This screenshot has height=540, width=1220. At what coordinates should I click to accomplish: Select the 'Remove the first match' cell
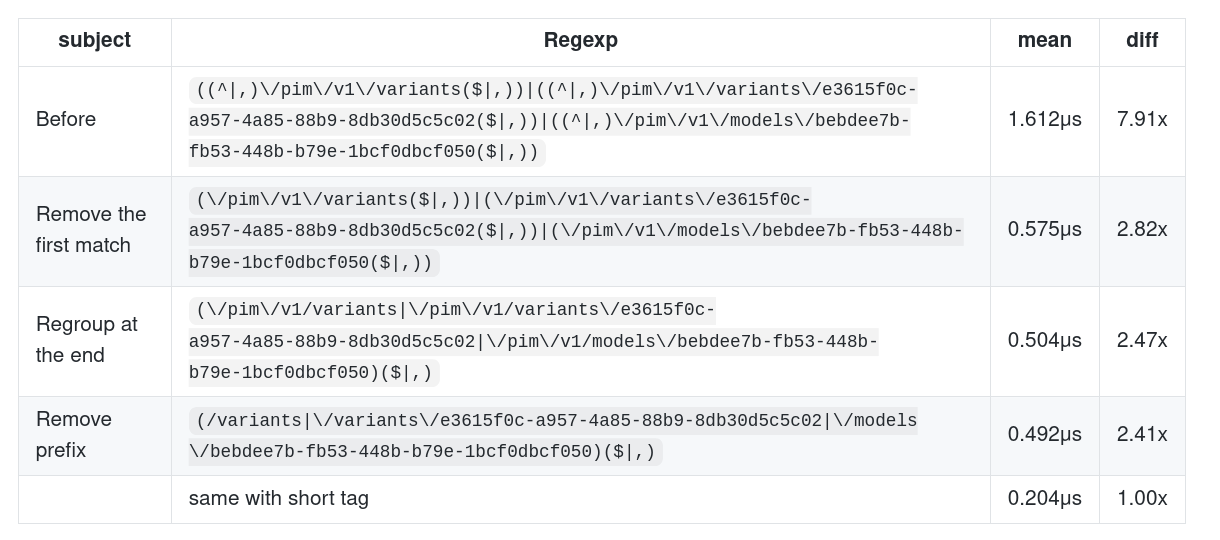91,230
